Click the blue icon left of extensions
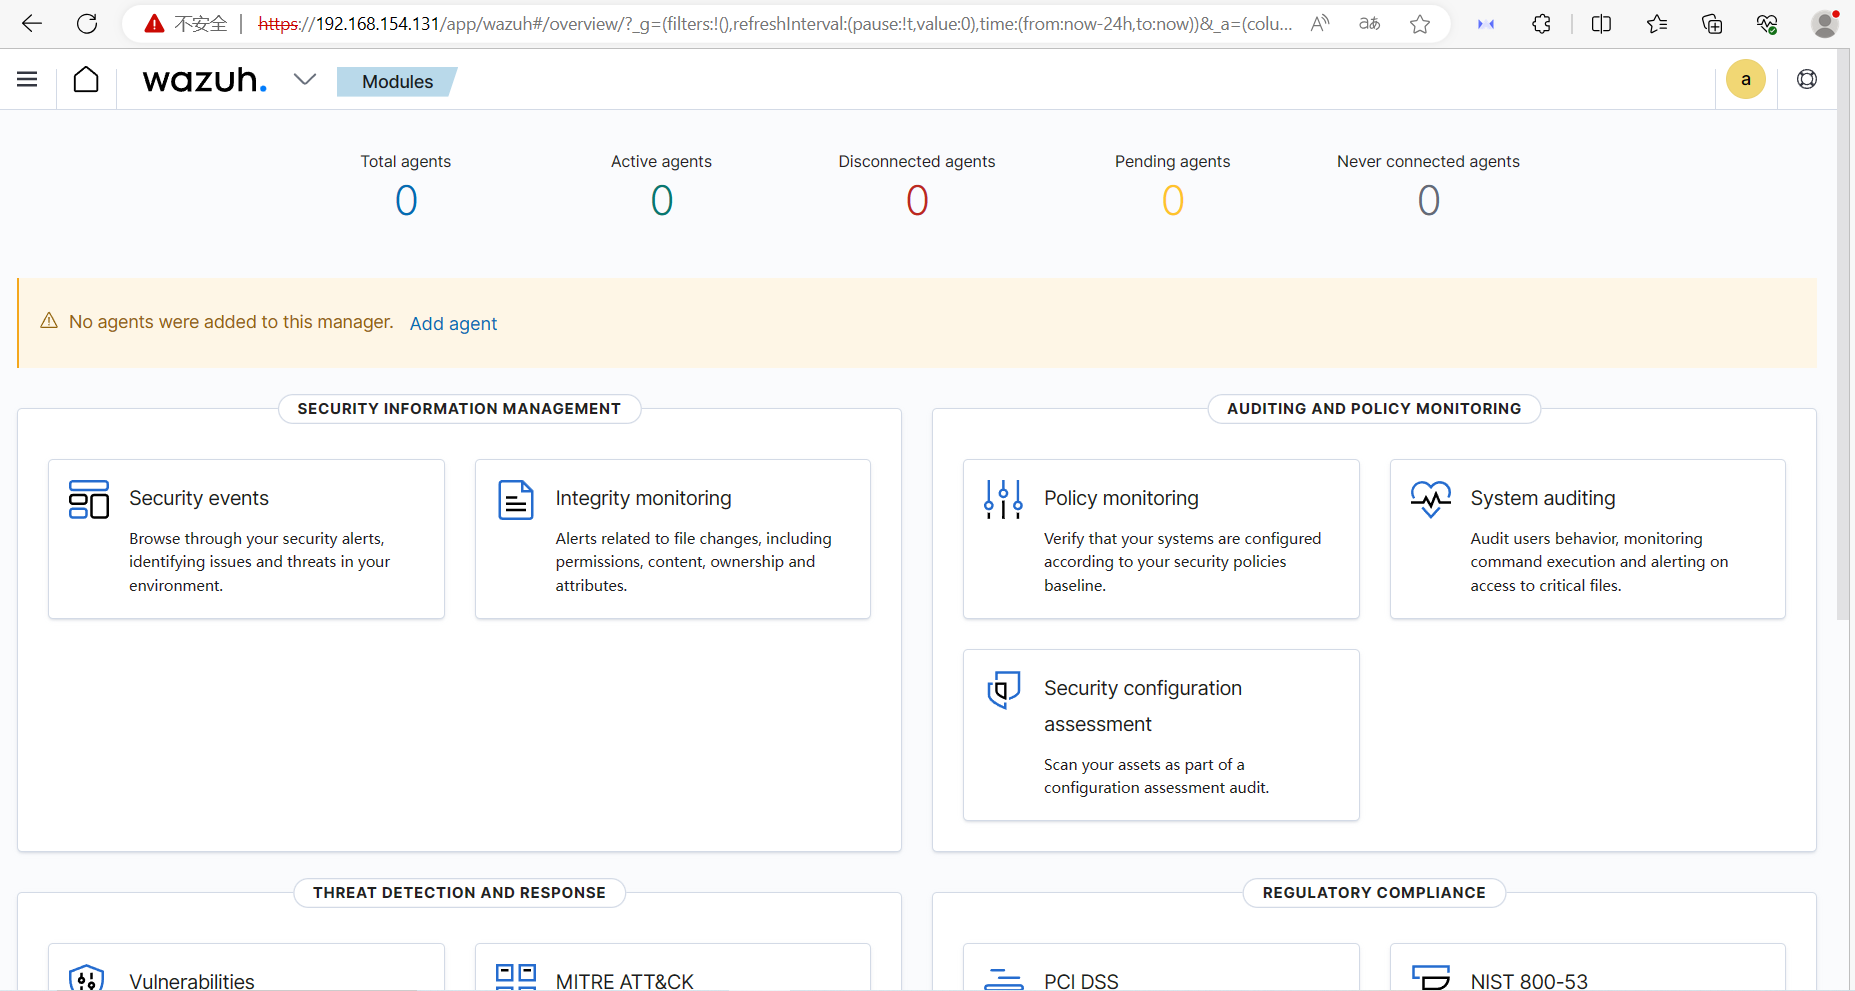Image resolution: width=1855 pixels, height=991 pixels. (x=1486, y=24)
